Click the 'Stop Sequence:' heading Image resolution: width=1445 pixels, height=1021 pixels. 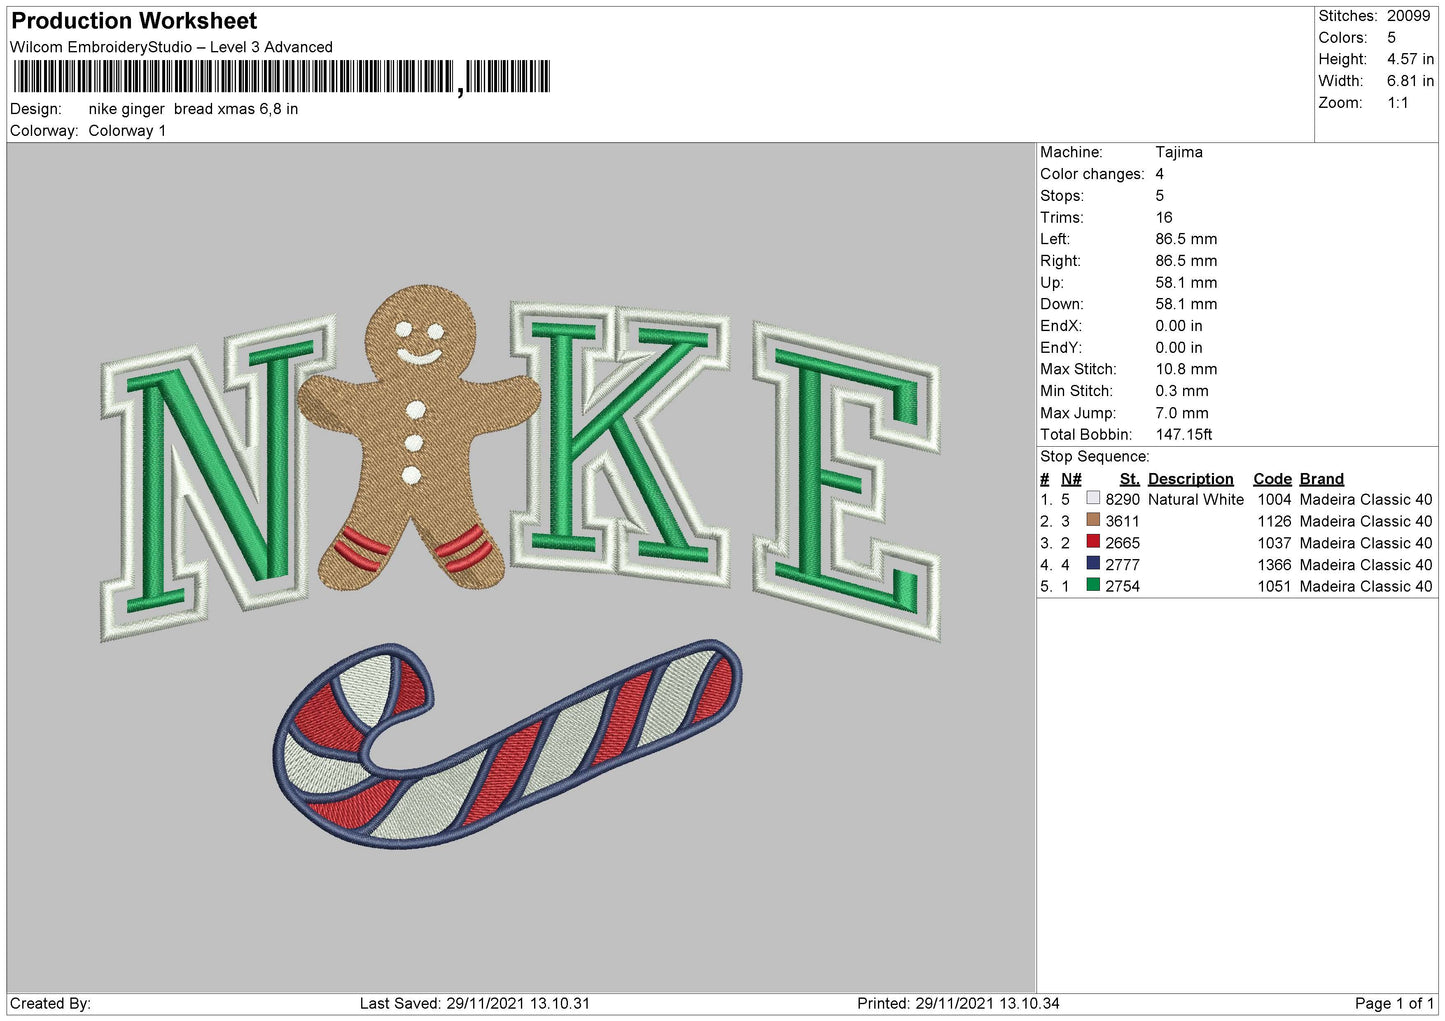(1095, 457)
